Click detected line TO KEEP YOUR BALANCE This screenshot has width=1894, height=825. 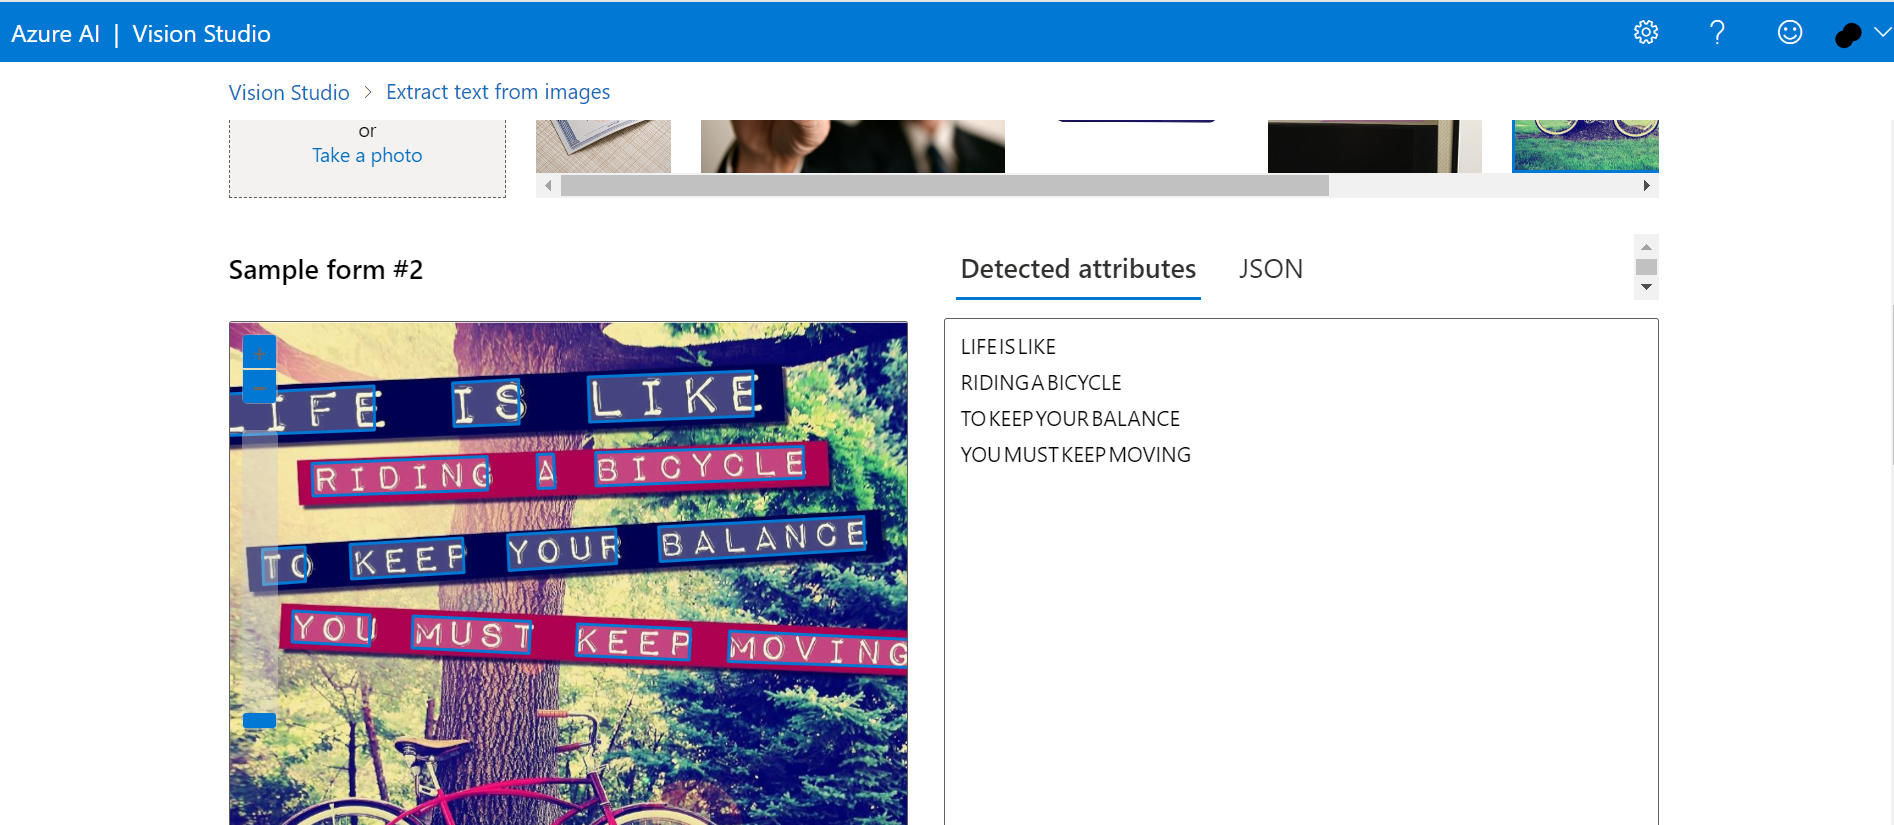[x=1070, y=419]
